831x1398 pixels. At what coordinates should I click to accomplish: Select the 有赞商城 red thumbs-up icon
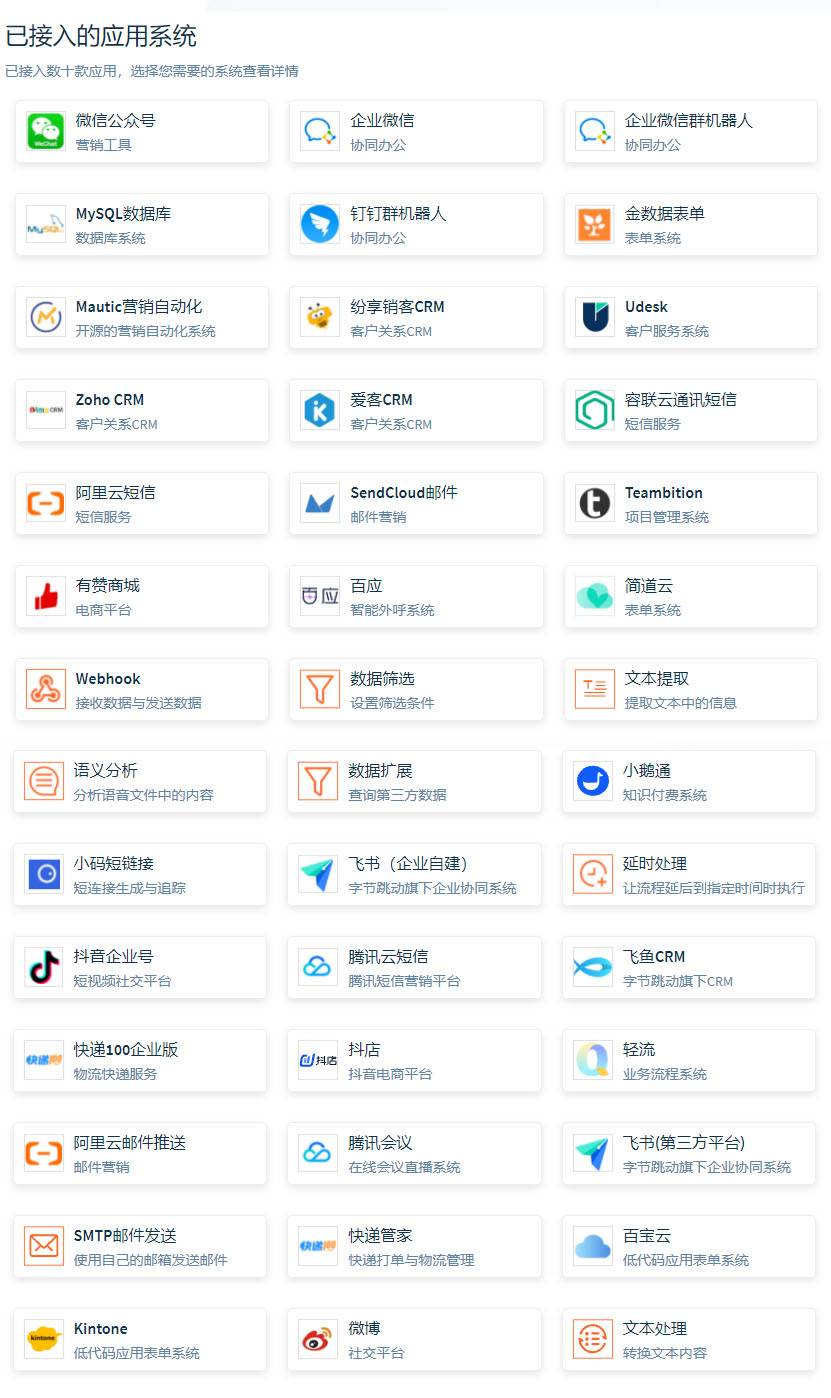pyautogui.click(x=46, y=597)
